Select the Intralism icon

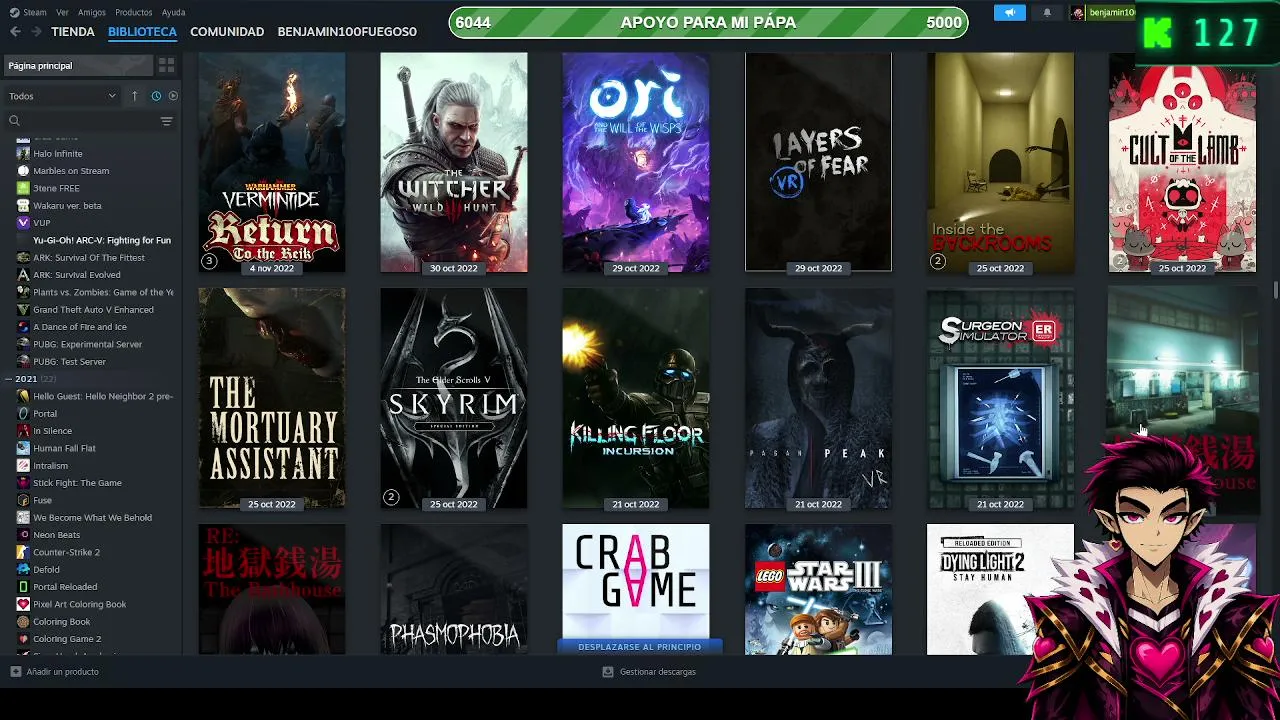click(24, 466)
